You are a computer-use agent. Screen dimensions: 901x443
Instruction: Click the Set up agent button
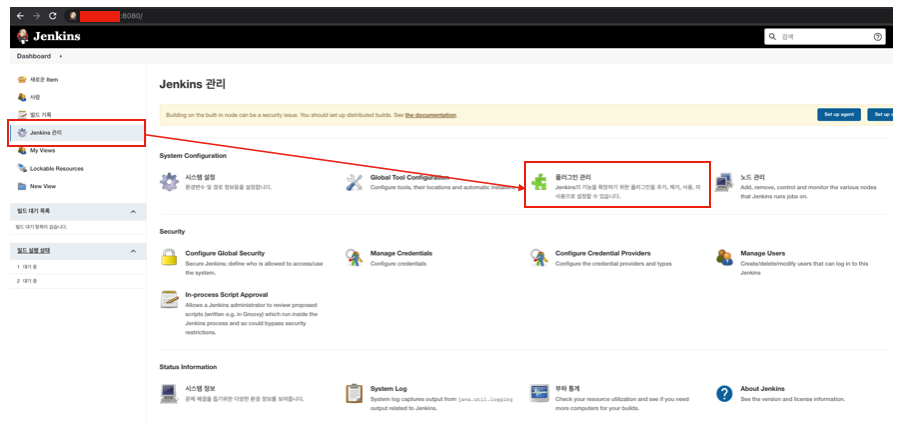[839, 114]
